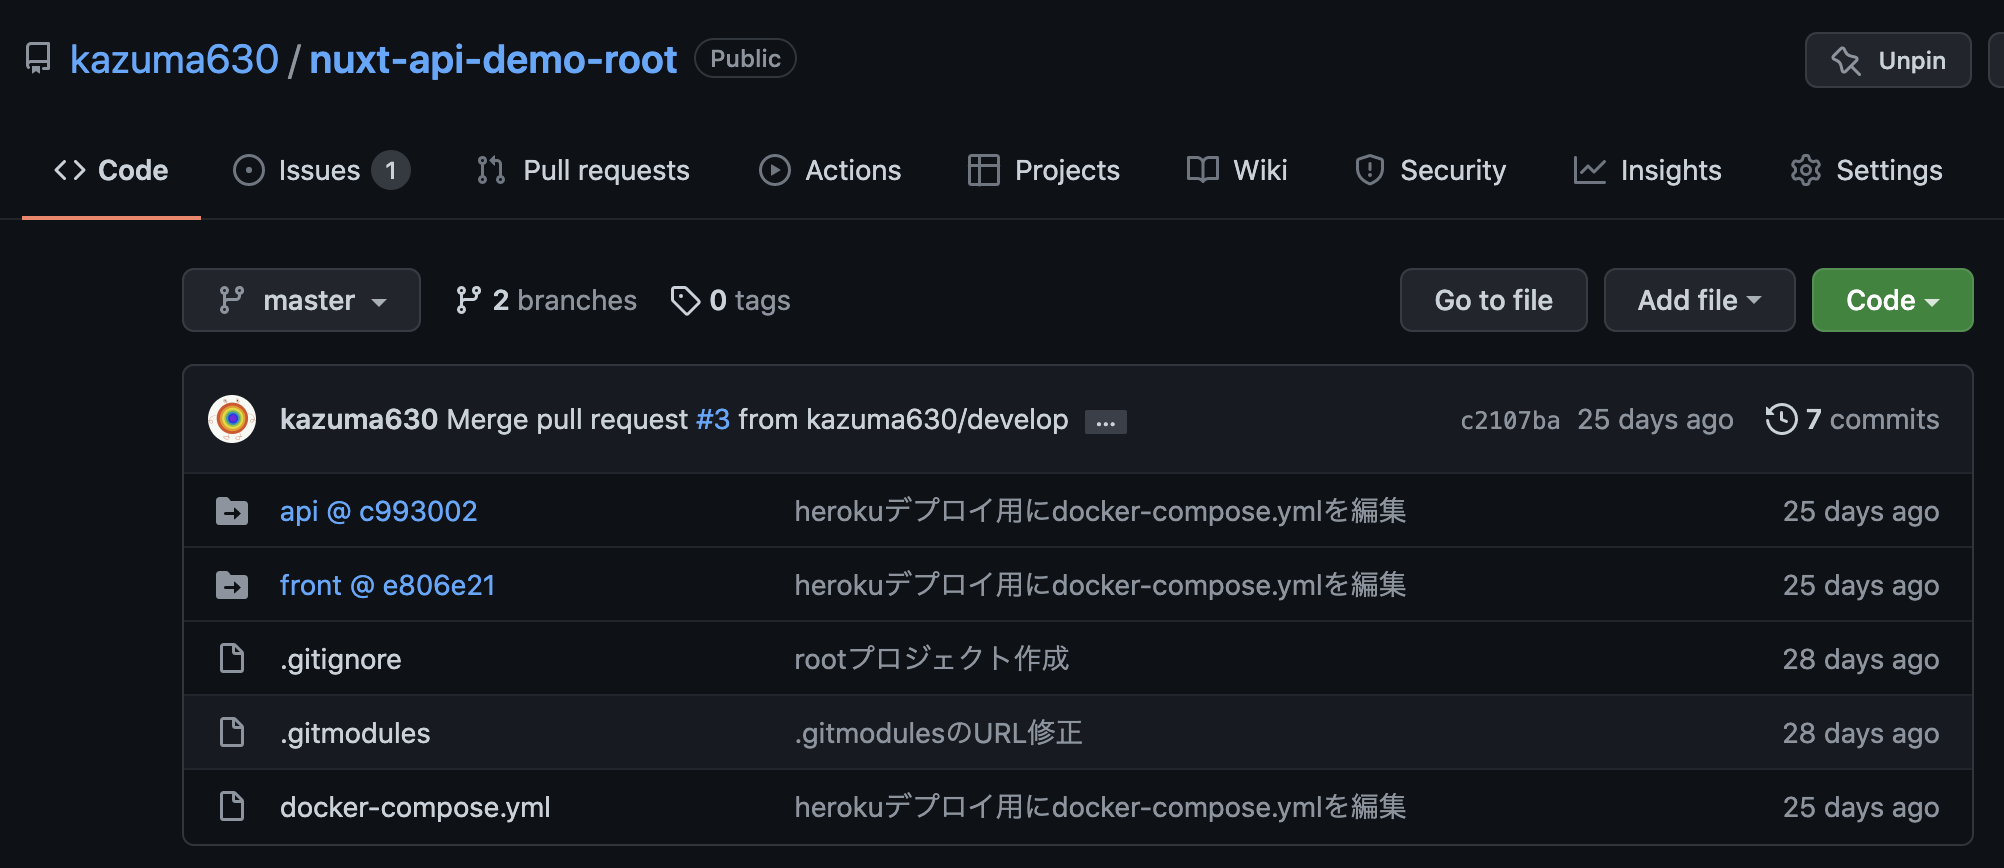The height and width of the screenshot is (868, 2004).
Task: Open the nuxt-api-demo-root repository link
Action: 493,59
